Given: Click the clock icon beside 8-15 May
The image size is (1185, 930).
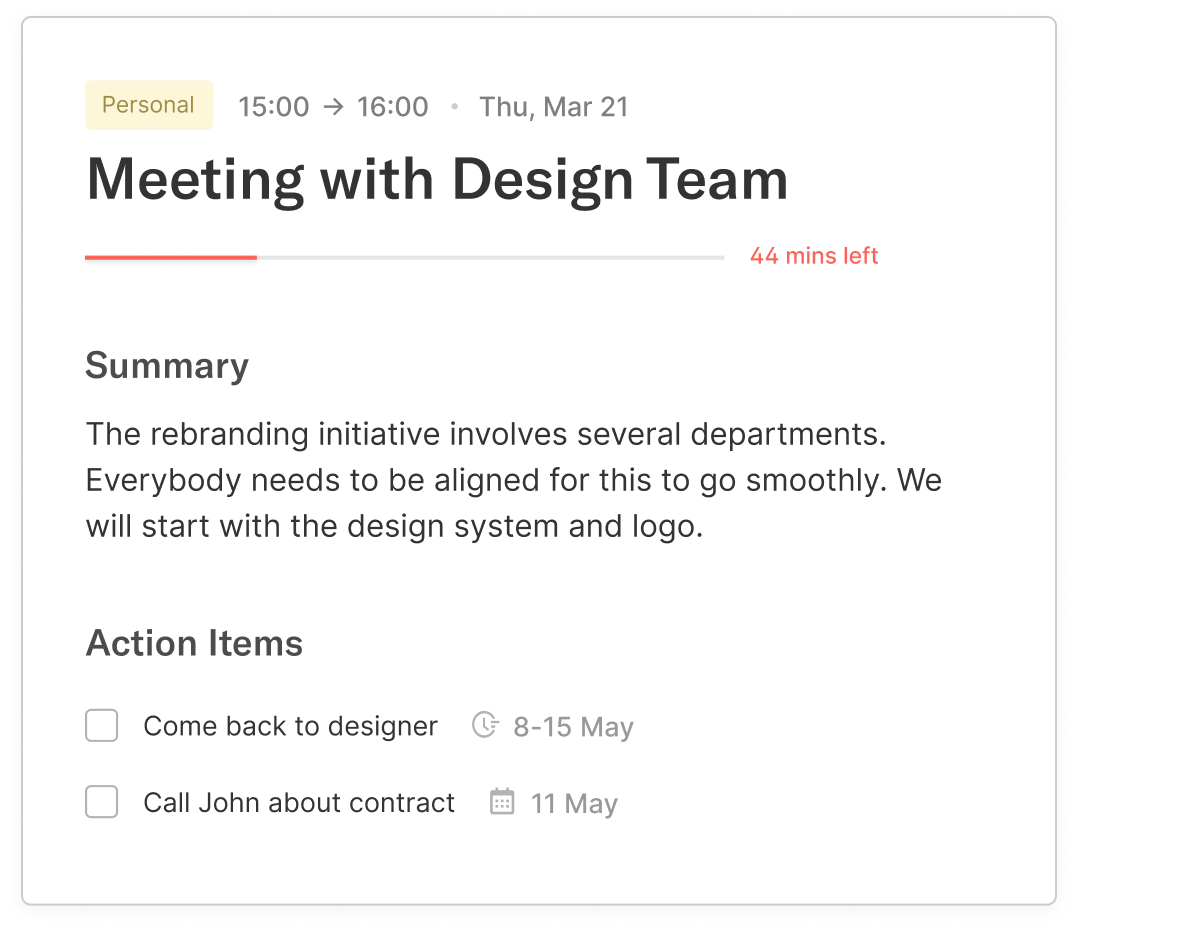Looking at the screenshot, I should (485, 725).
